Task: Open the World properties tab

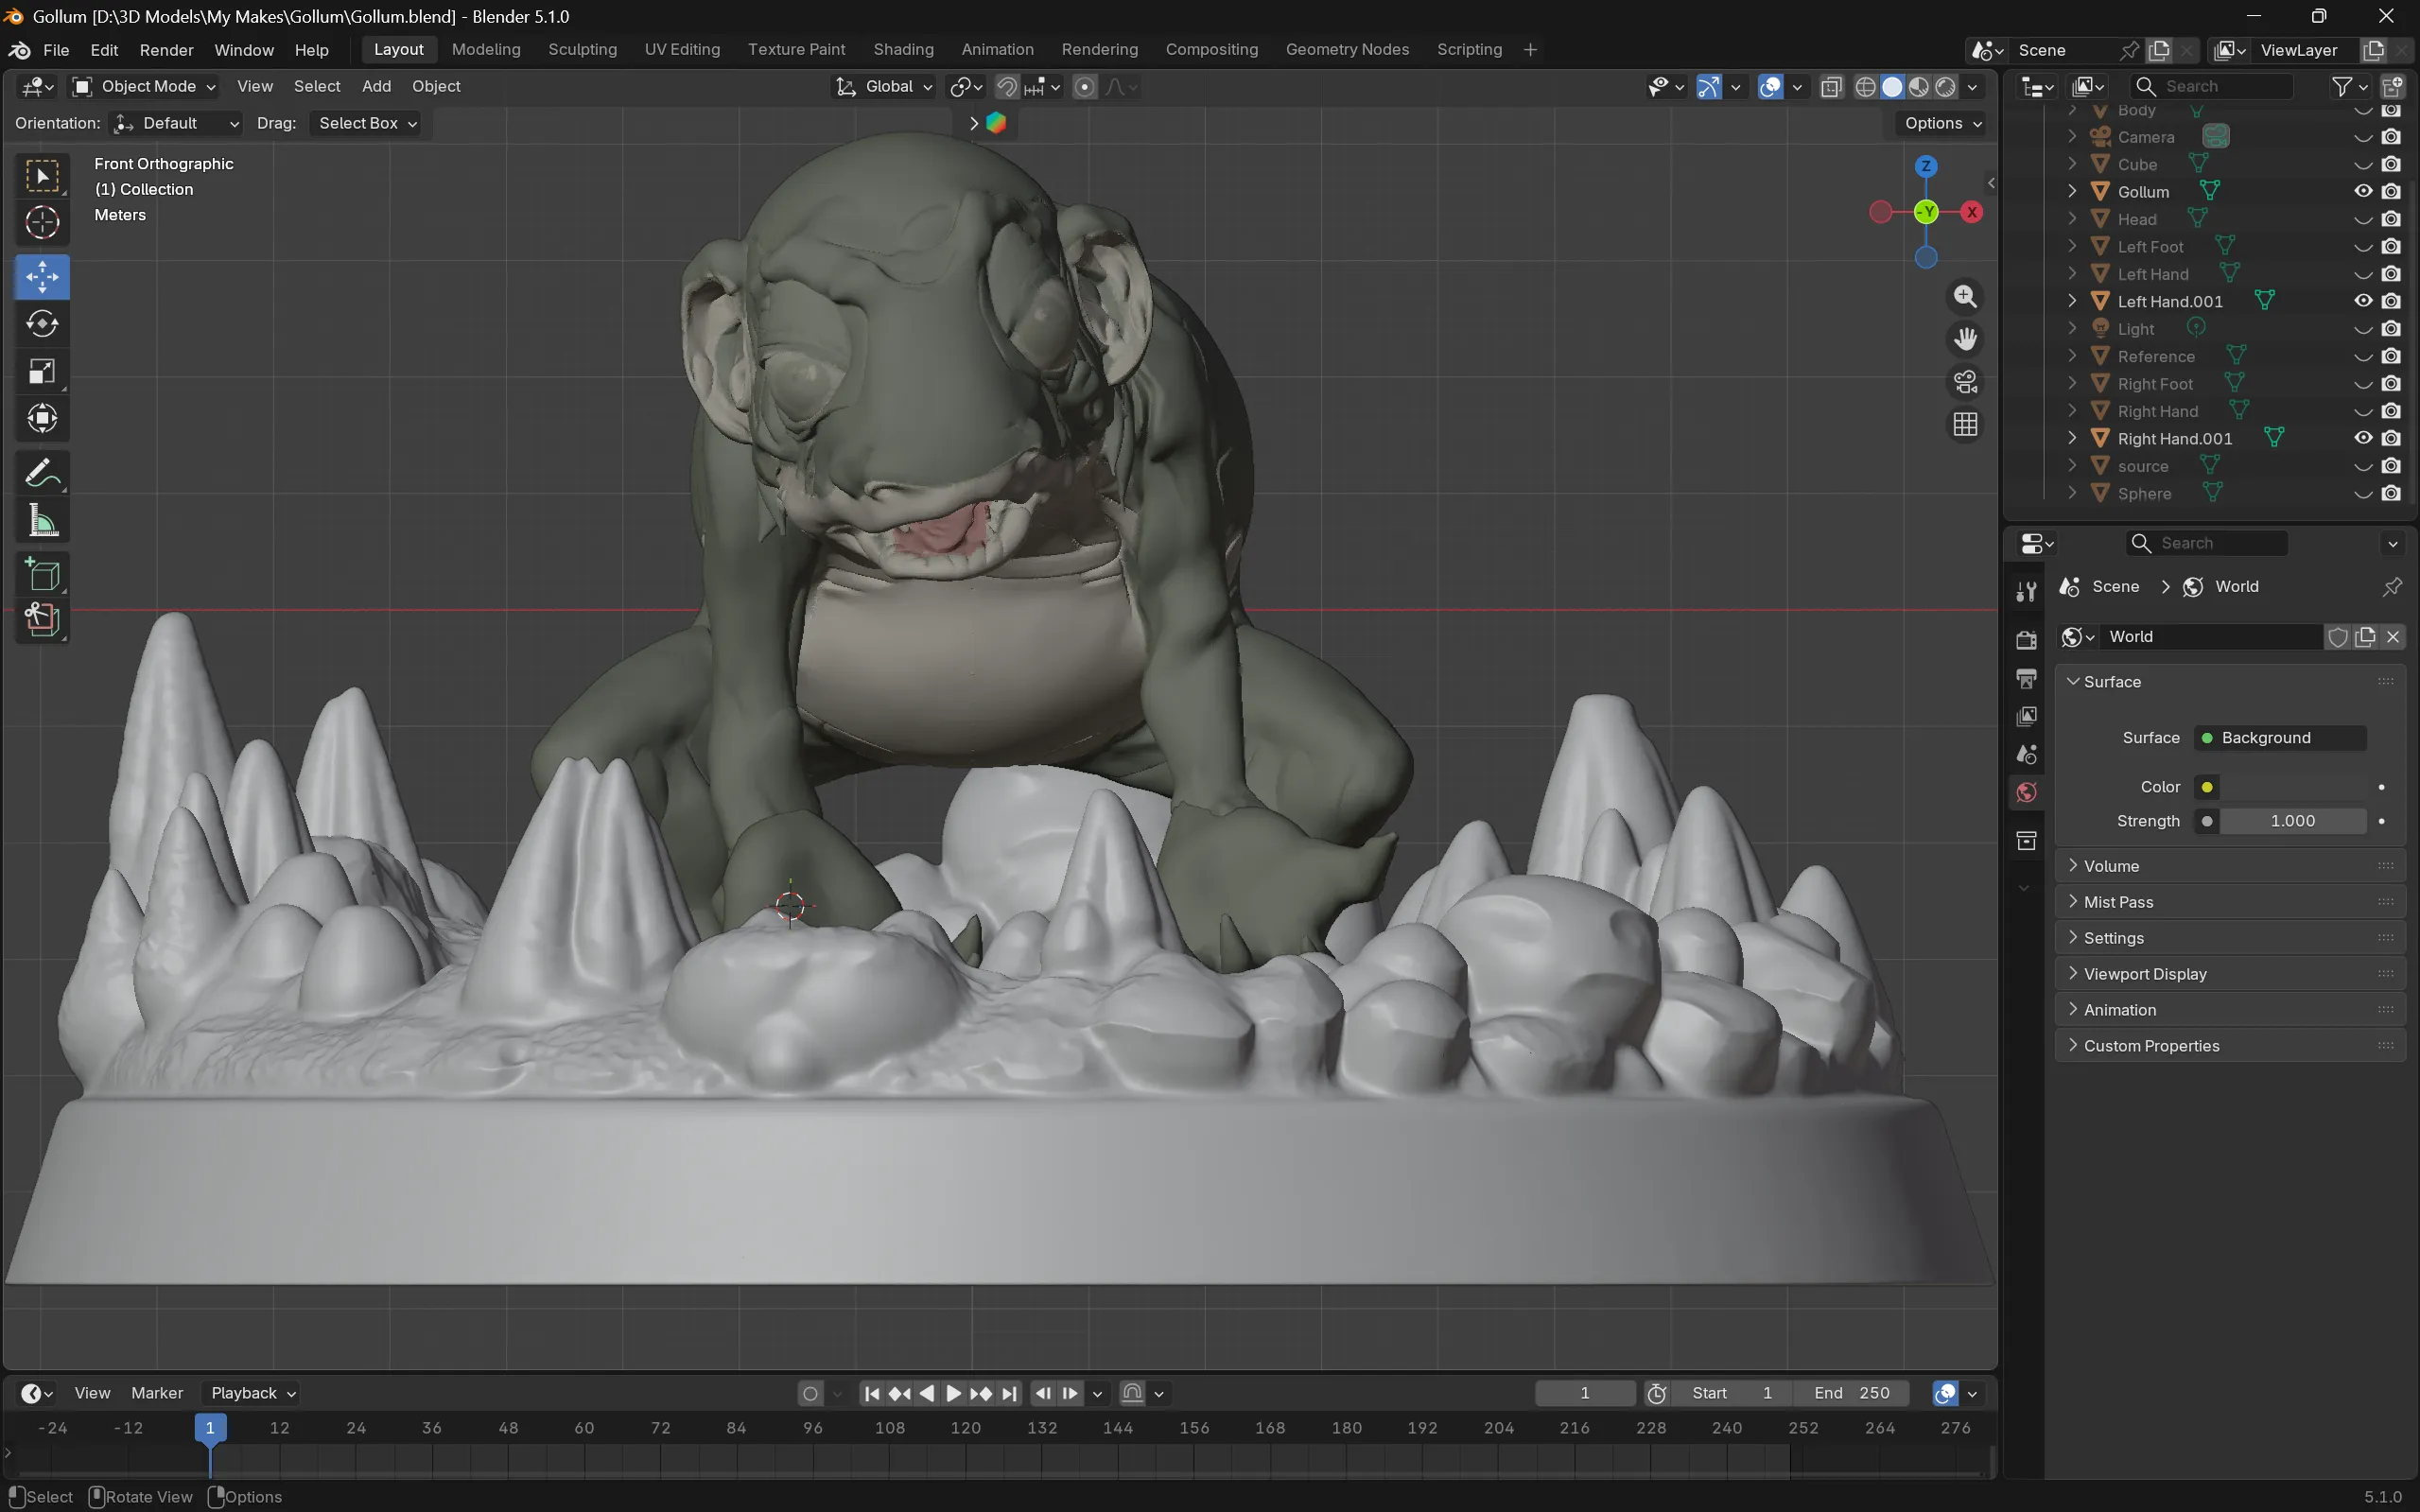Action: tap(2026, 792)
